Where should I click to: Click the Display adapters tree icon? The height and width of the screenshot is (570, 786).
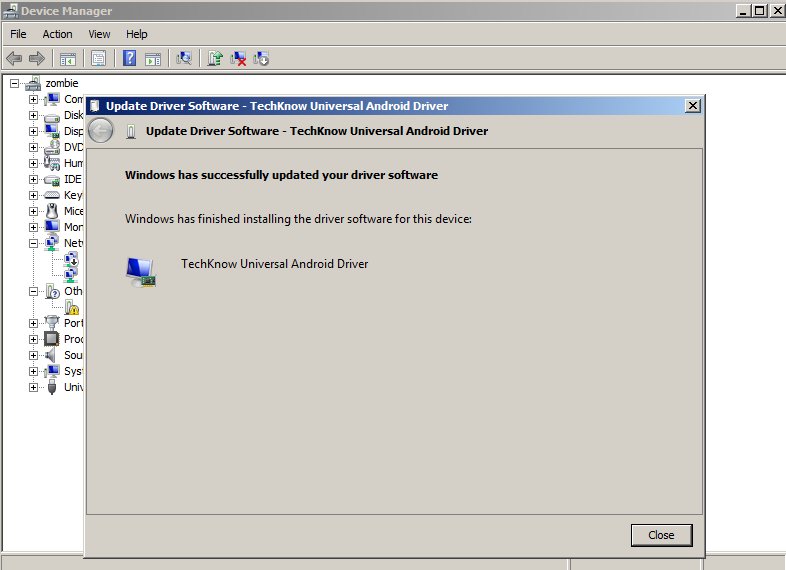coord(52,131)
